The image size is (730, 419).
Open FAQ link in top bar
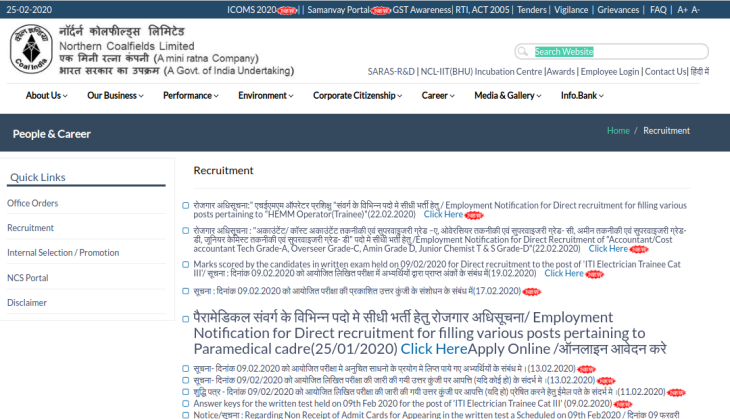(x=658, y=10)
